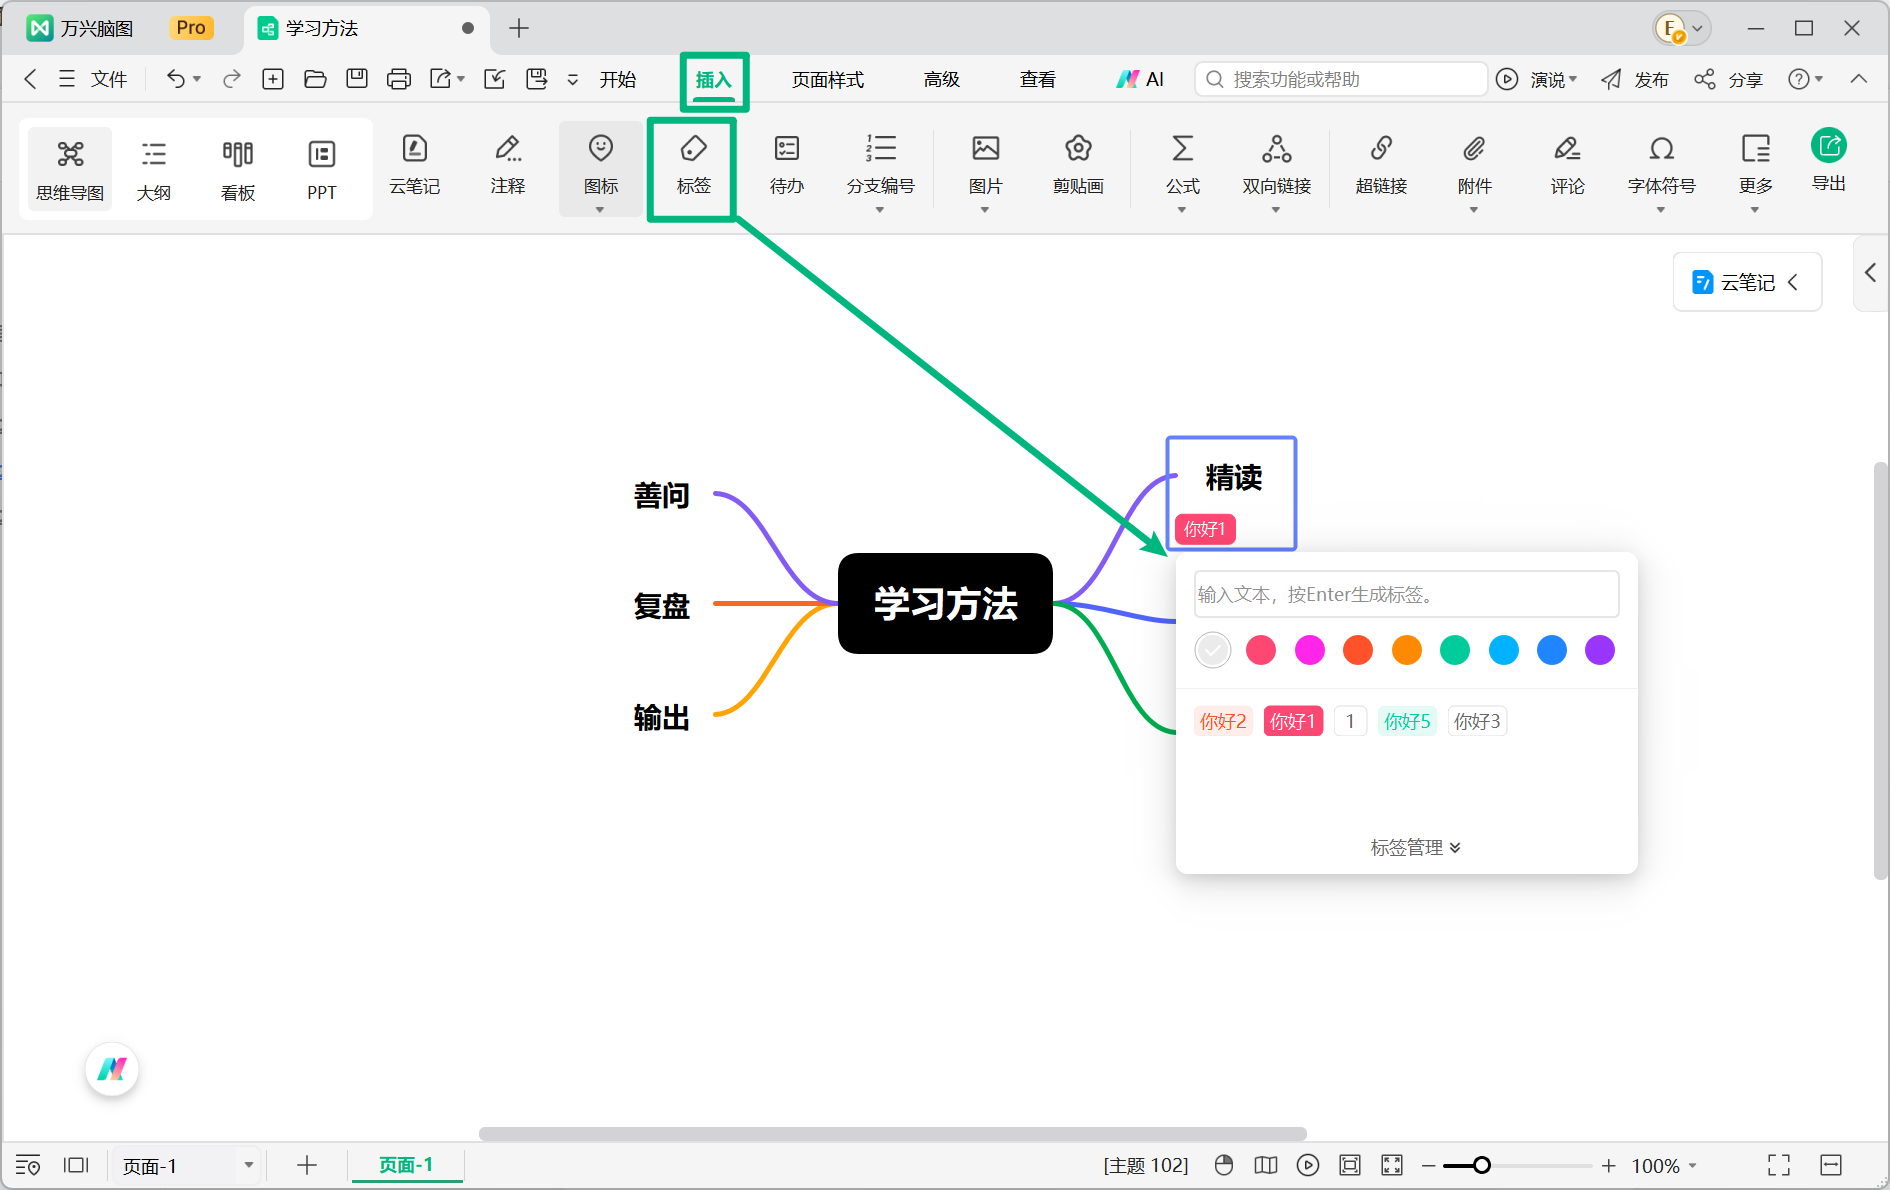
Task: Pick the pink tag color swatch
Action: point(1261,650)
